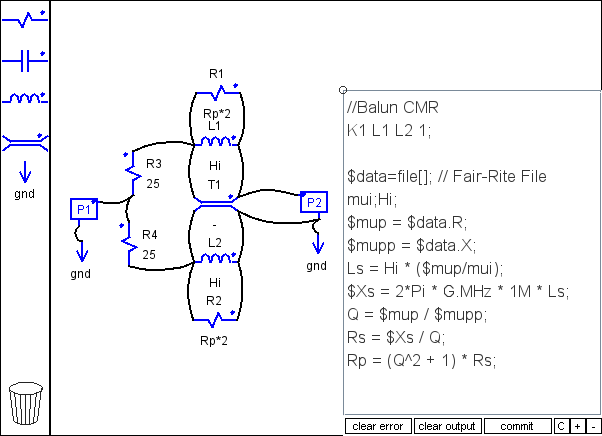Viewport: 602px width, 436px height.
Task: Select port P1 box
Action: tap(84, 209)
